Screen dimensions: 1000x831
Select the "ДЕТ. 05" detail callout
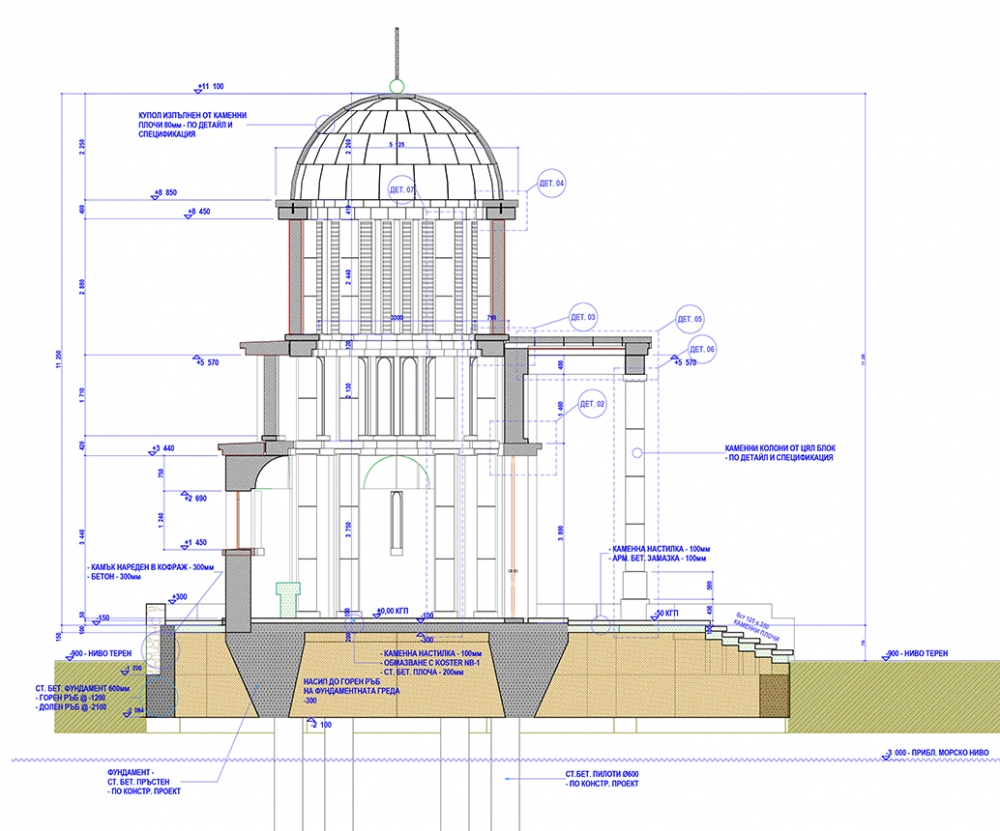689,319
